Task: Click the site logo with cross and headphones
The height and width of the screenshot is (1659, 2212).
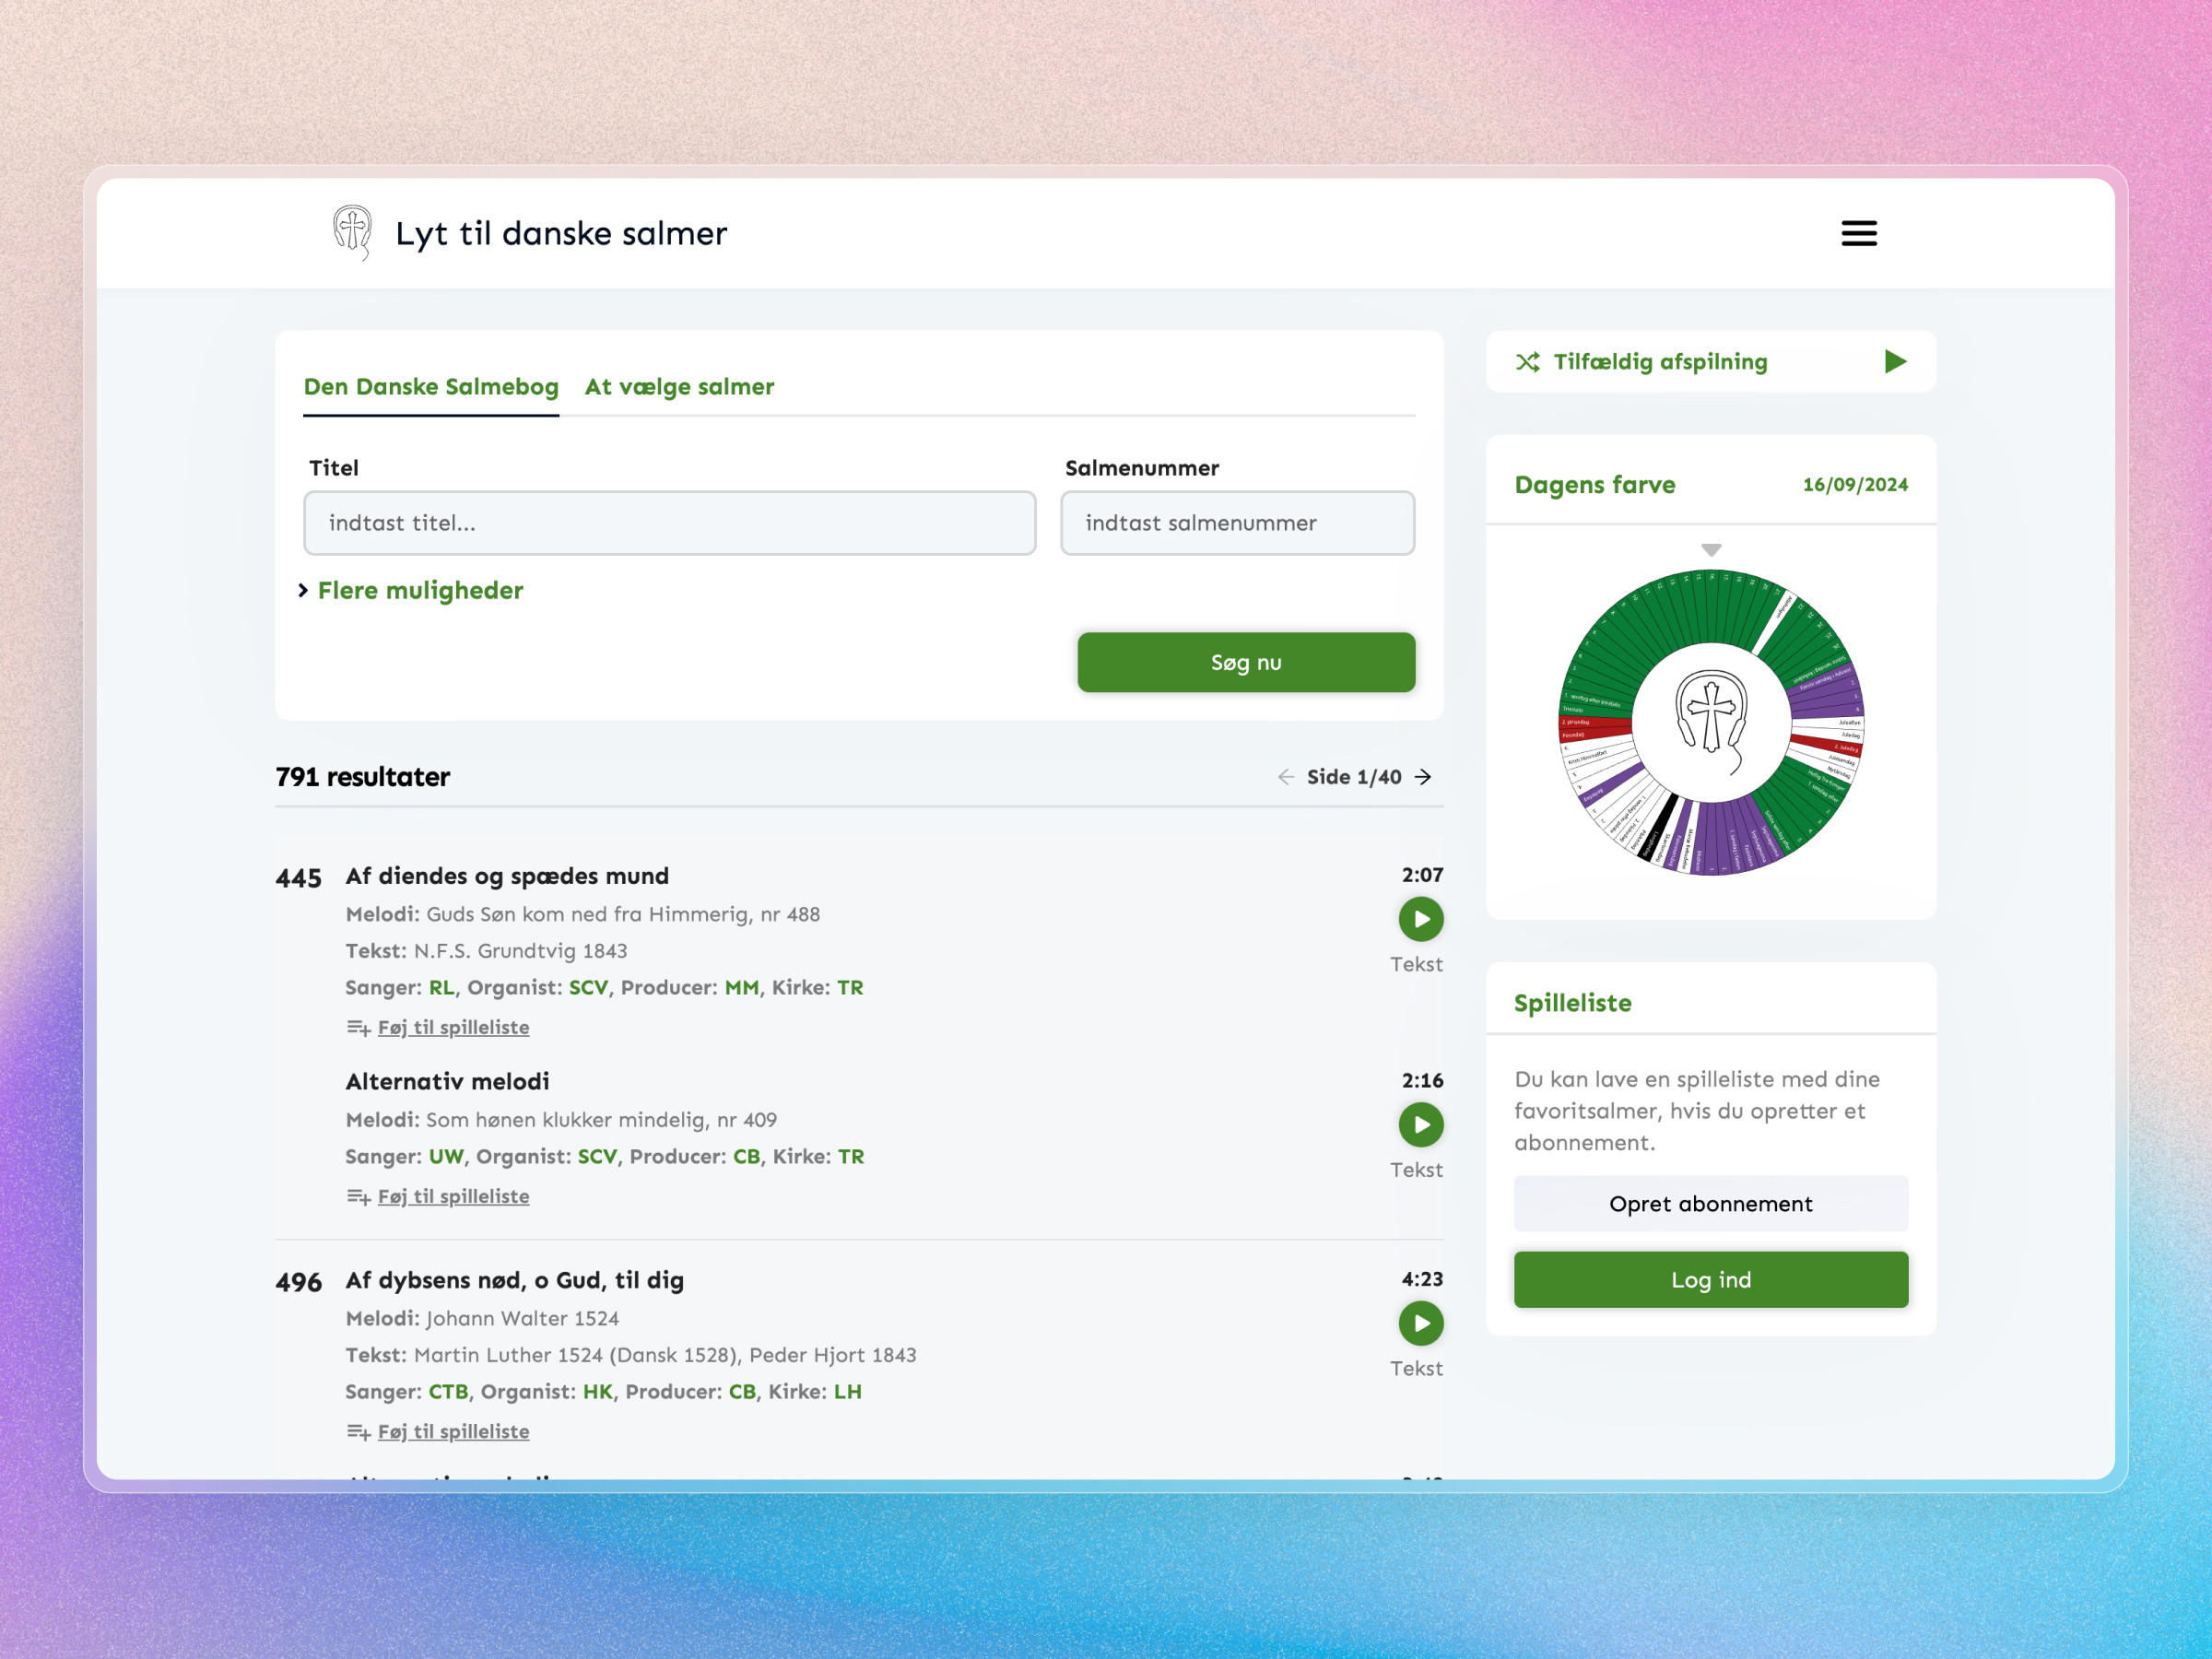Action: point(351,233)
